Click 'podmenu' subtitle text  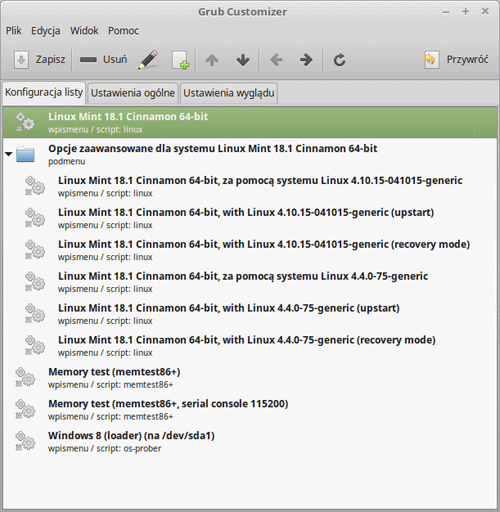[67, 162]
